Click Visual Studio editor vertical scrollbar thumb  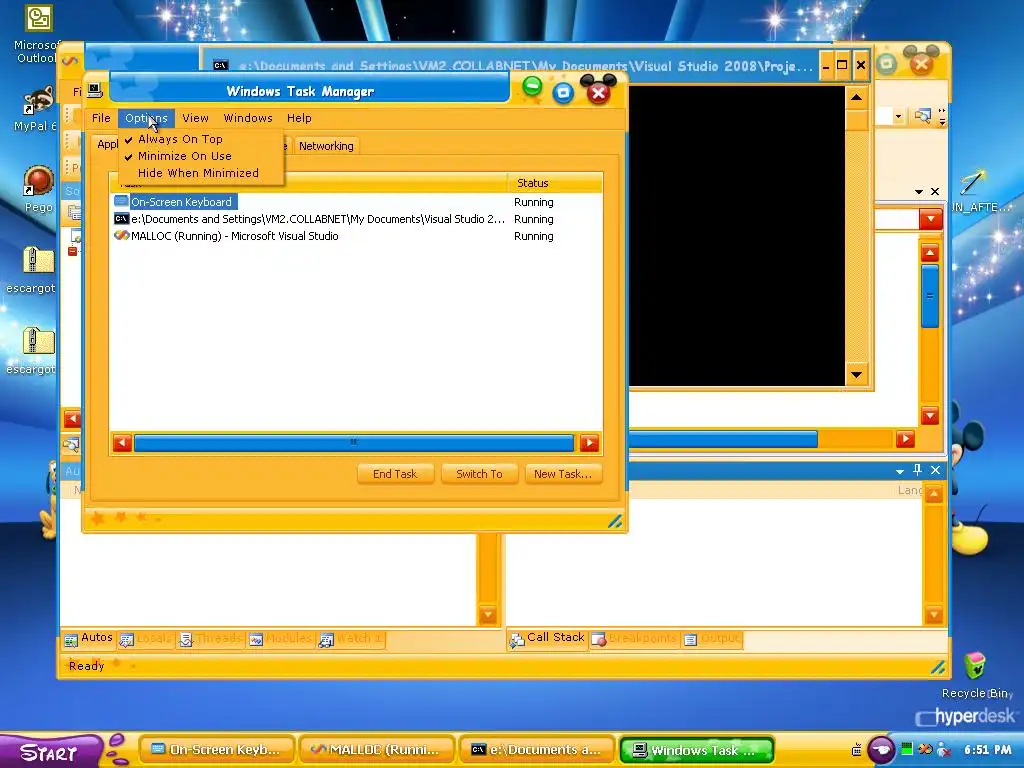(x=930, y=296)
